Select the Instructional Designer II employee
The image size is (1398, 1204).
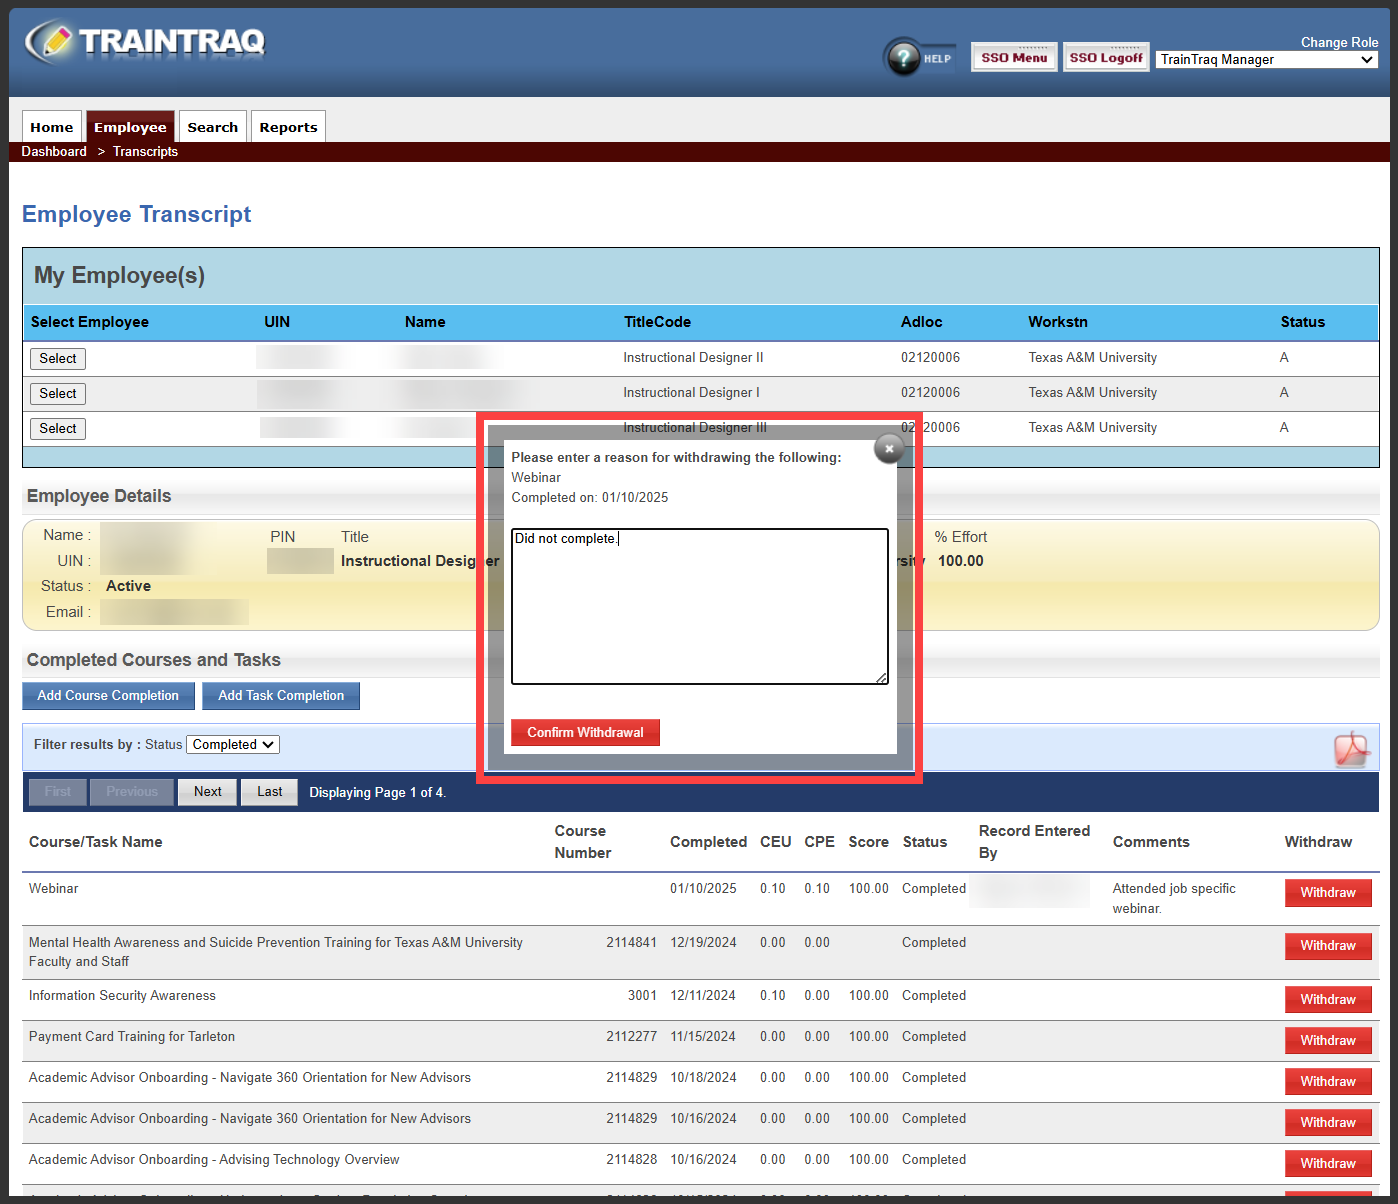57,358
